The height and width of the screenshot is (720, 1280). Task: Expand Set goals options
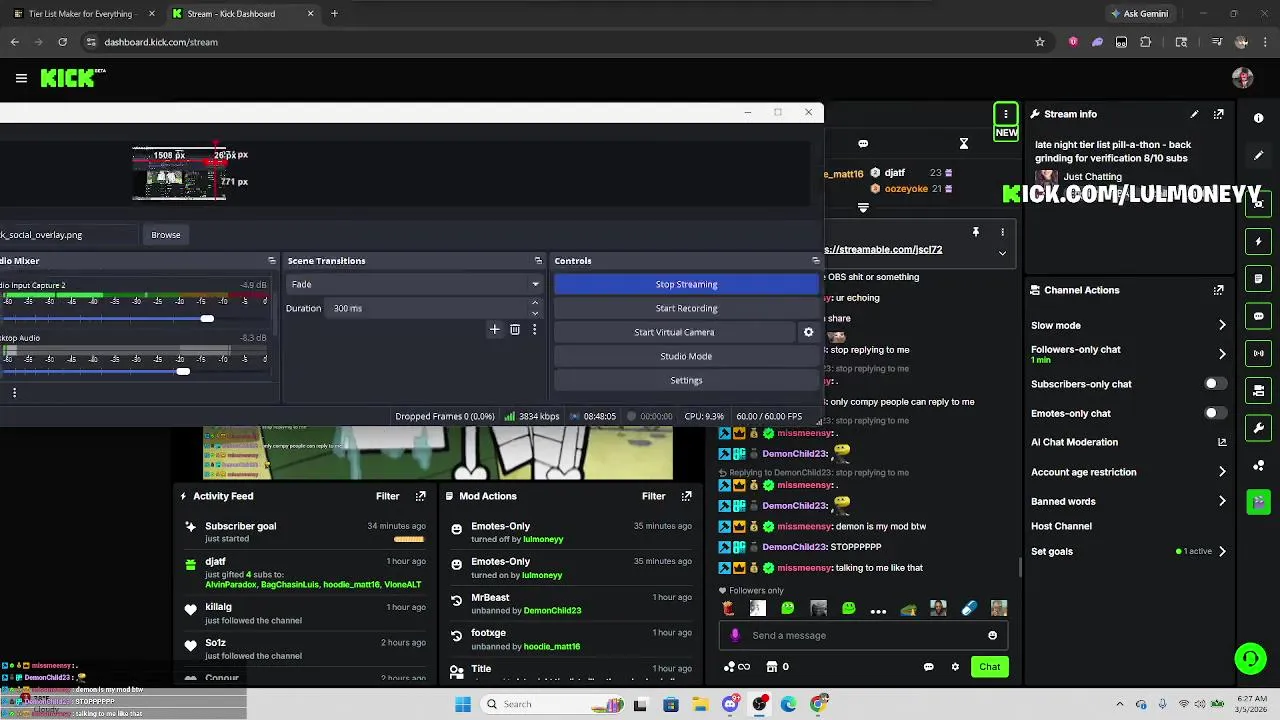[1222, 551]
